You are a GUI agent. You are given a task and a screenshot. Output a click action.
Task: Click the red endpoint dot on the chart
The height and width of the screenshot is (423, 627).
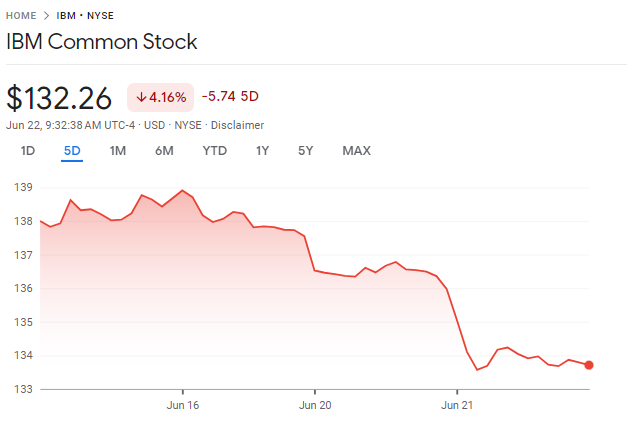[588, 365]
